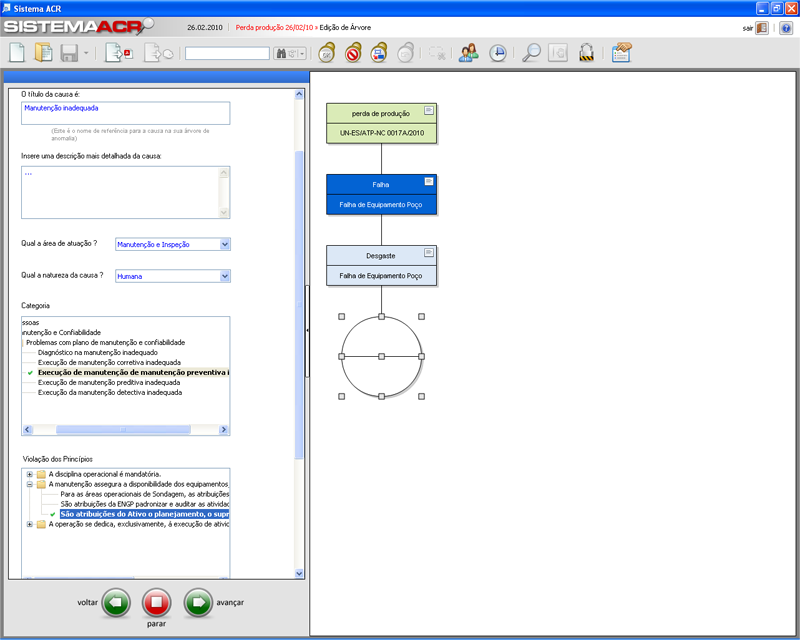Select Para as áreas operacionais de Sondagem item

click(144, 494)
